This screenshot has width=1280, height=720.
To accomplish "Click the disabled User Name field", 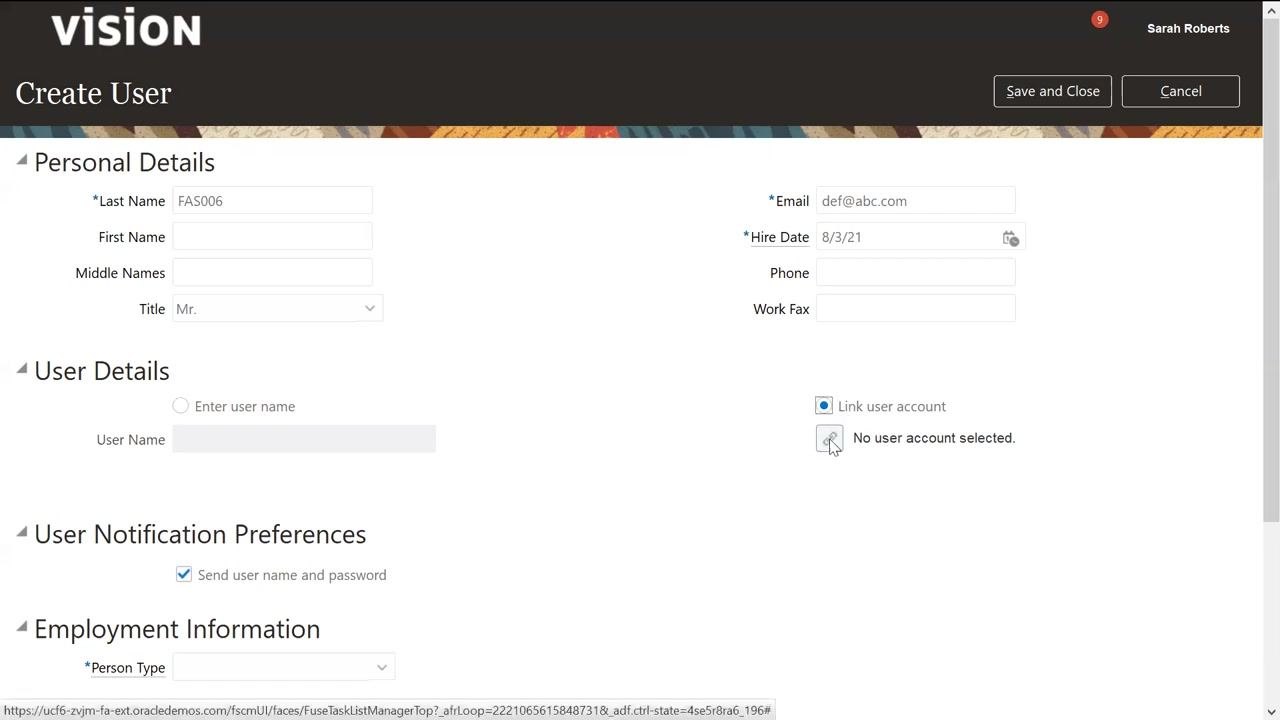I will pos(304,439).
